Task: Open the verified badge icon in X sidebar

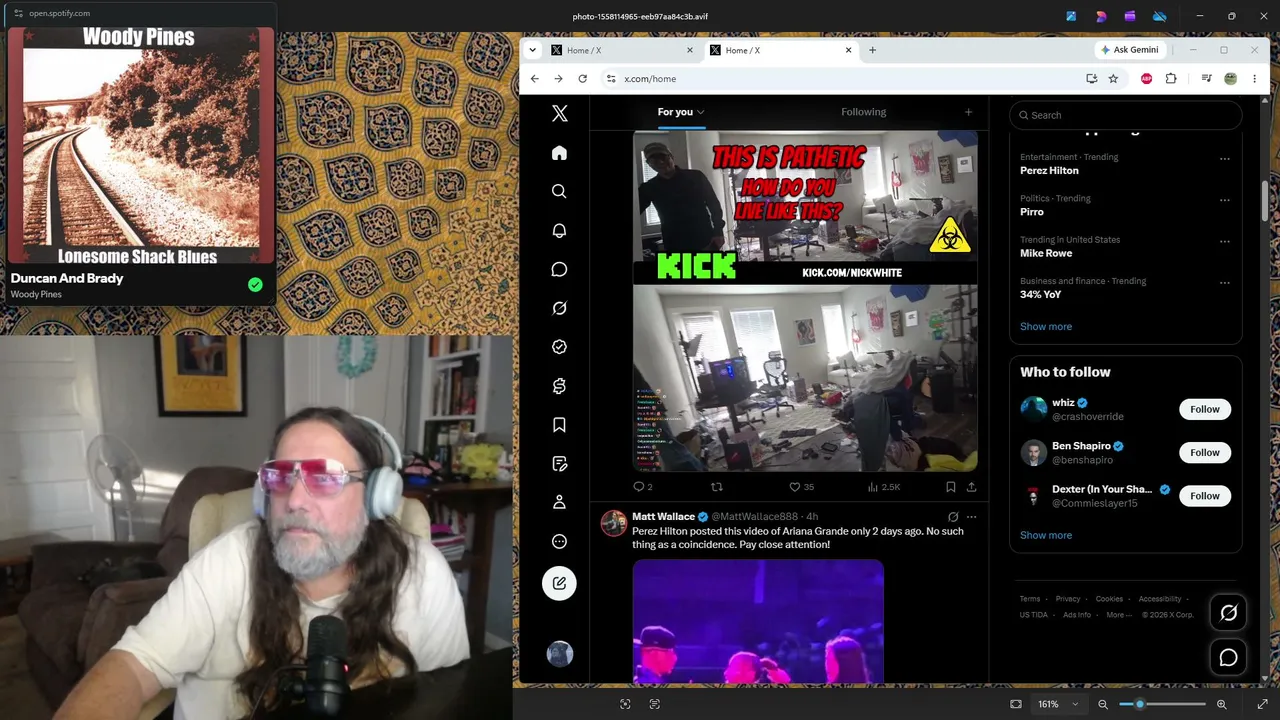Action: [559, 347]
